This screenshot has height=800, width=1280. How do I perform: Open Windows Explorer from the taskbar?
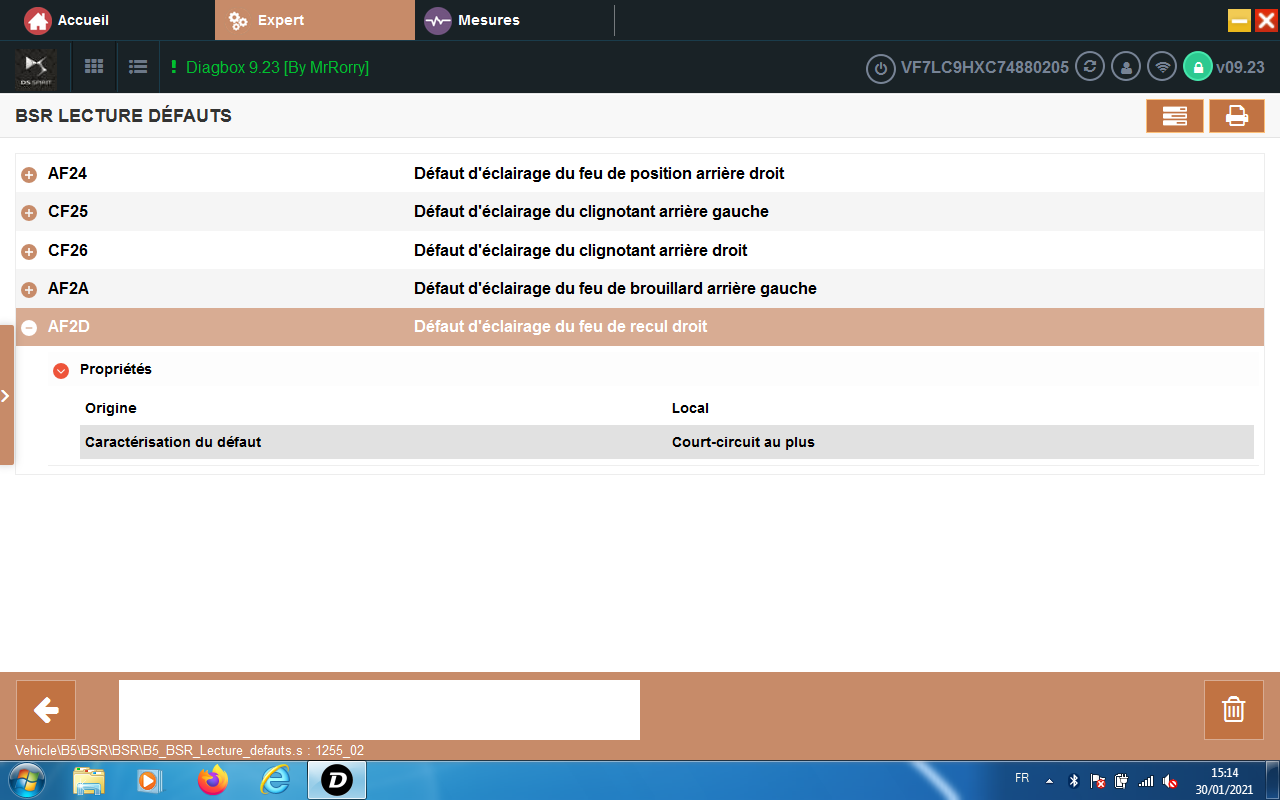click(x=89, y=780)
